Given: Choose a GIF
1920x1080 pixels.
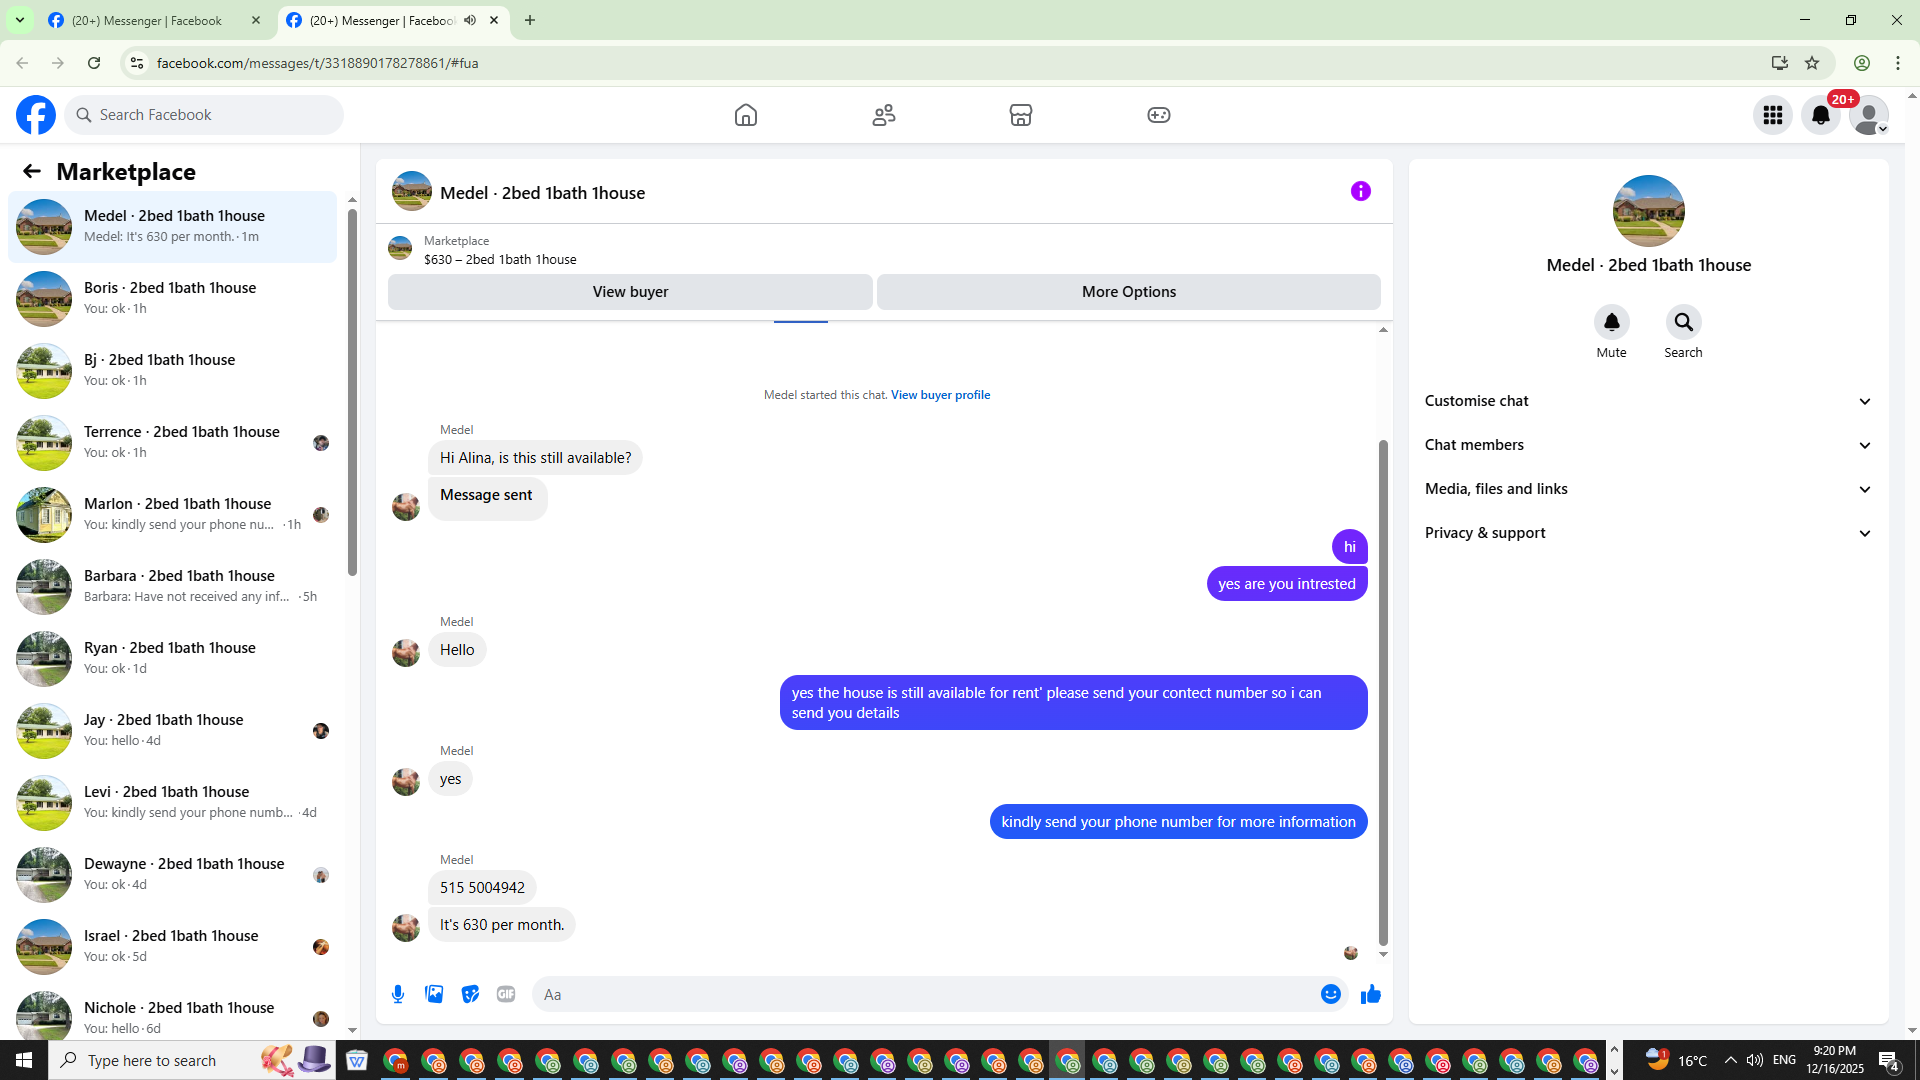Looking at the screenshot, I should tap(506, 994).
